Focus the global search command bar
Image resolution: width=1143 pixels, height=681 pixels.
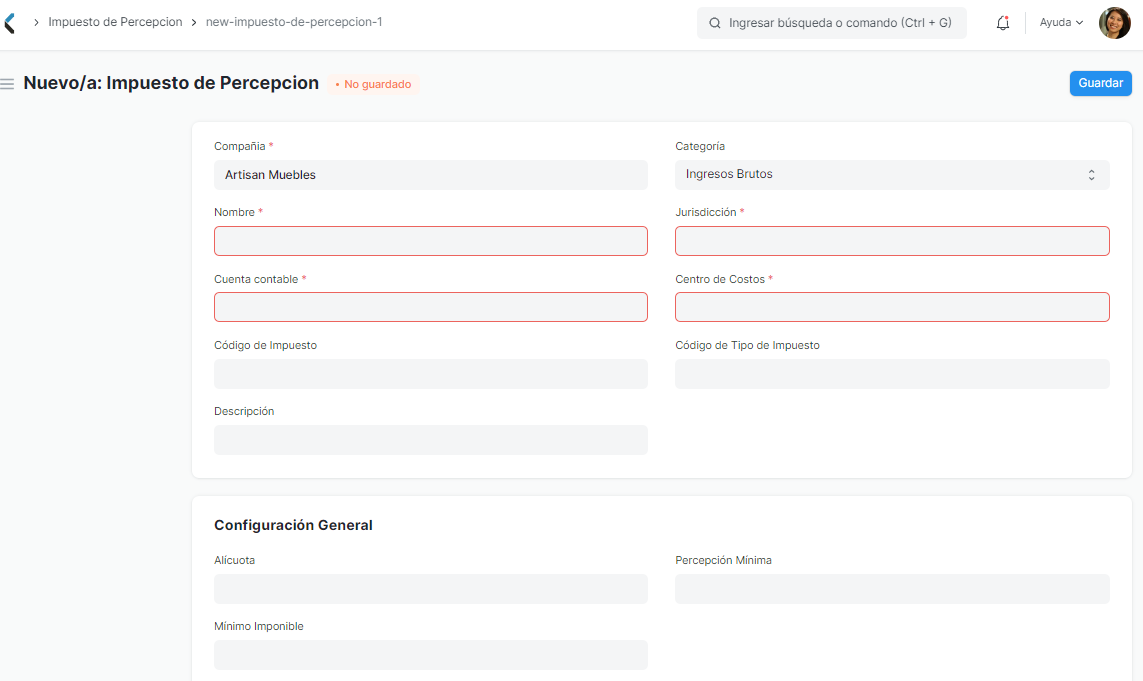(x=832, y=23)
